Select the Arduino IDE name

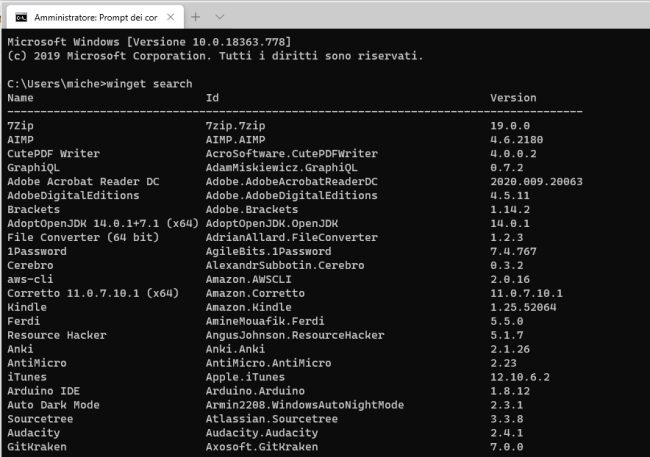click(x=44, y=391)
